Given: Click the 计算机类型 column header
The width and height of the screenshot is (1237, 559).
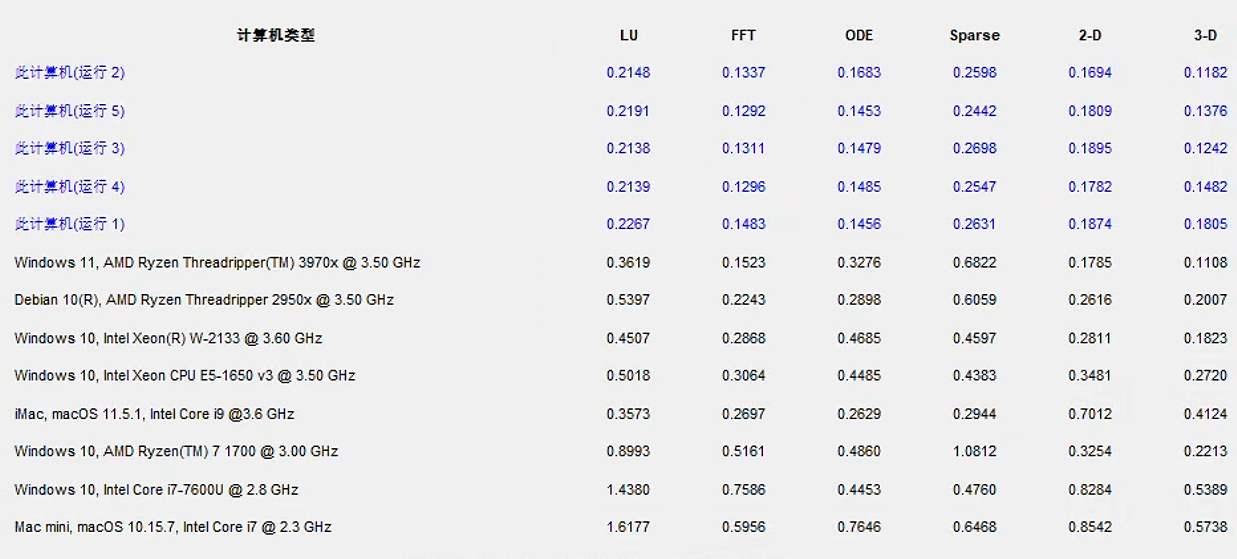Looking at the screenshot, I should point(276,35).
